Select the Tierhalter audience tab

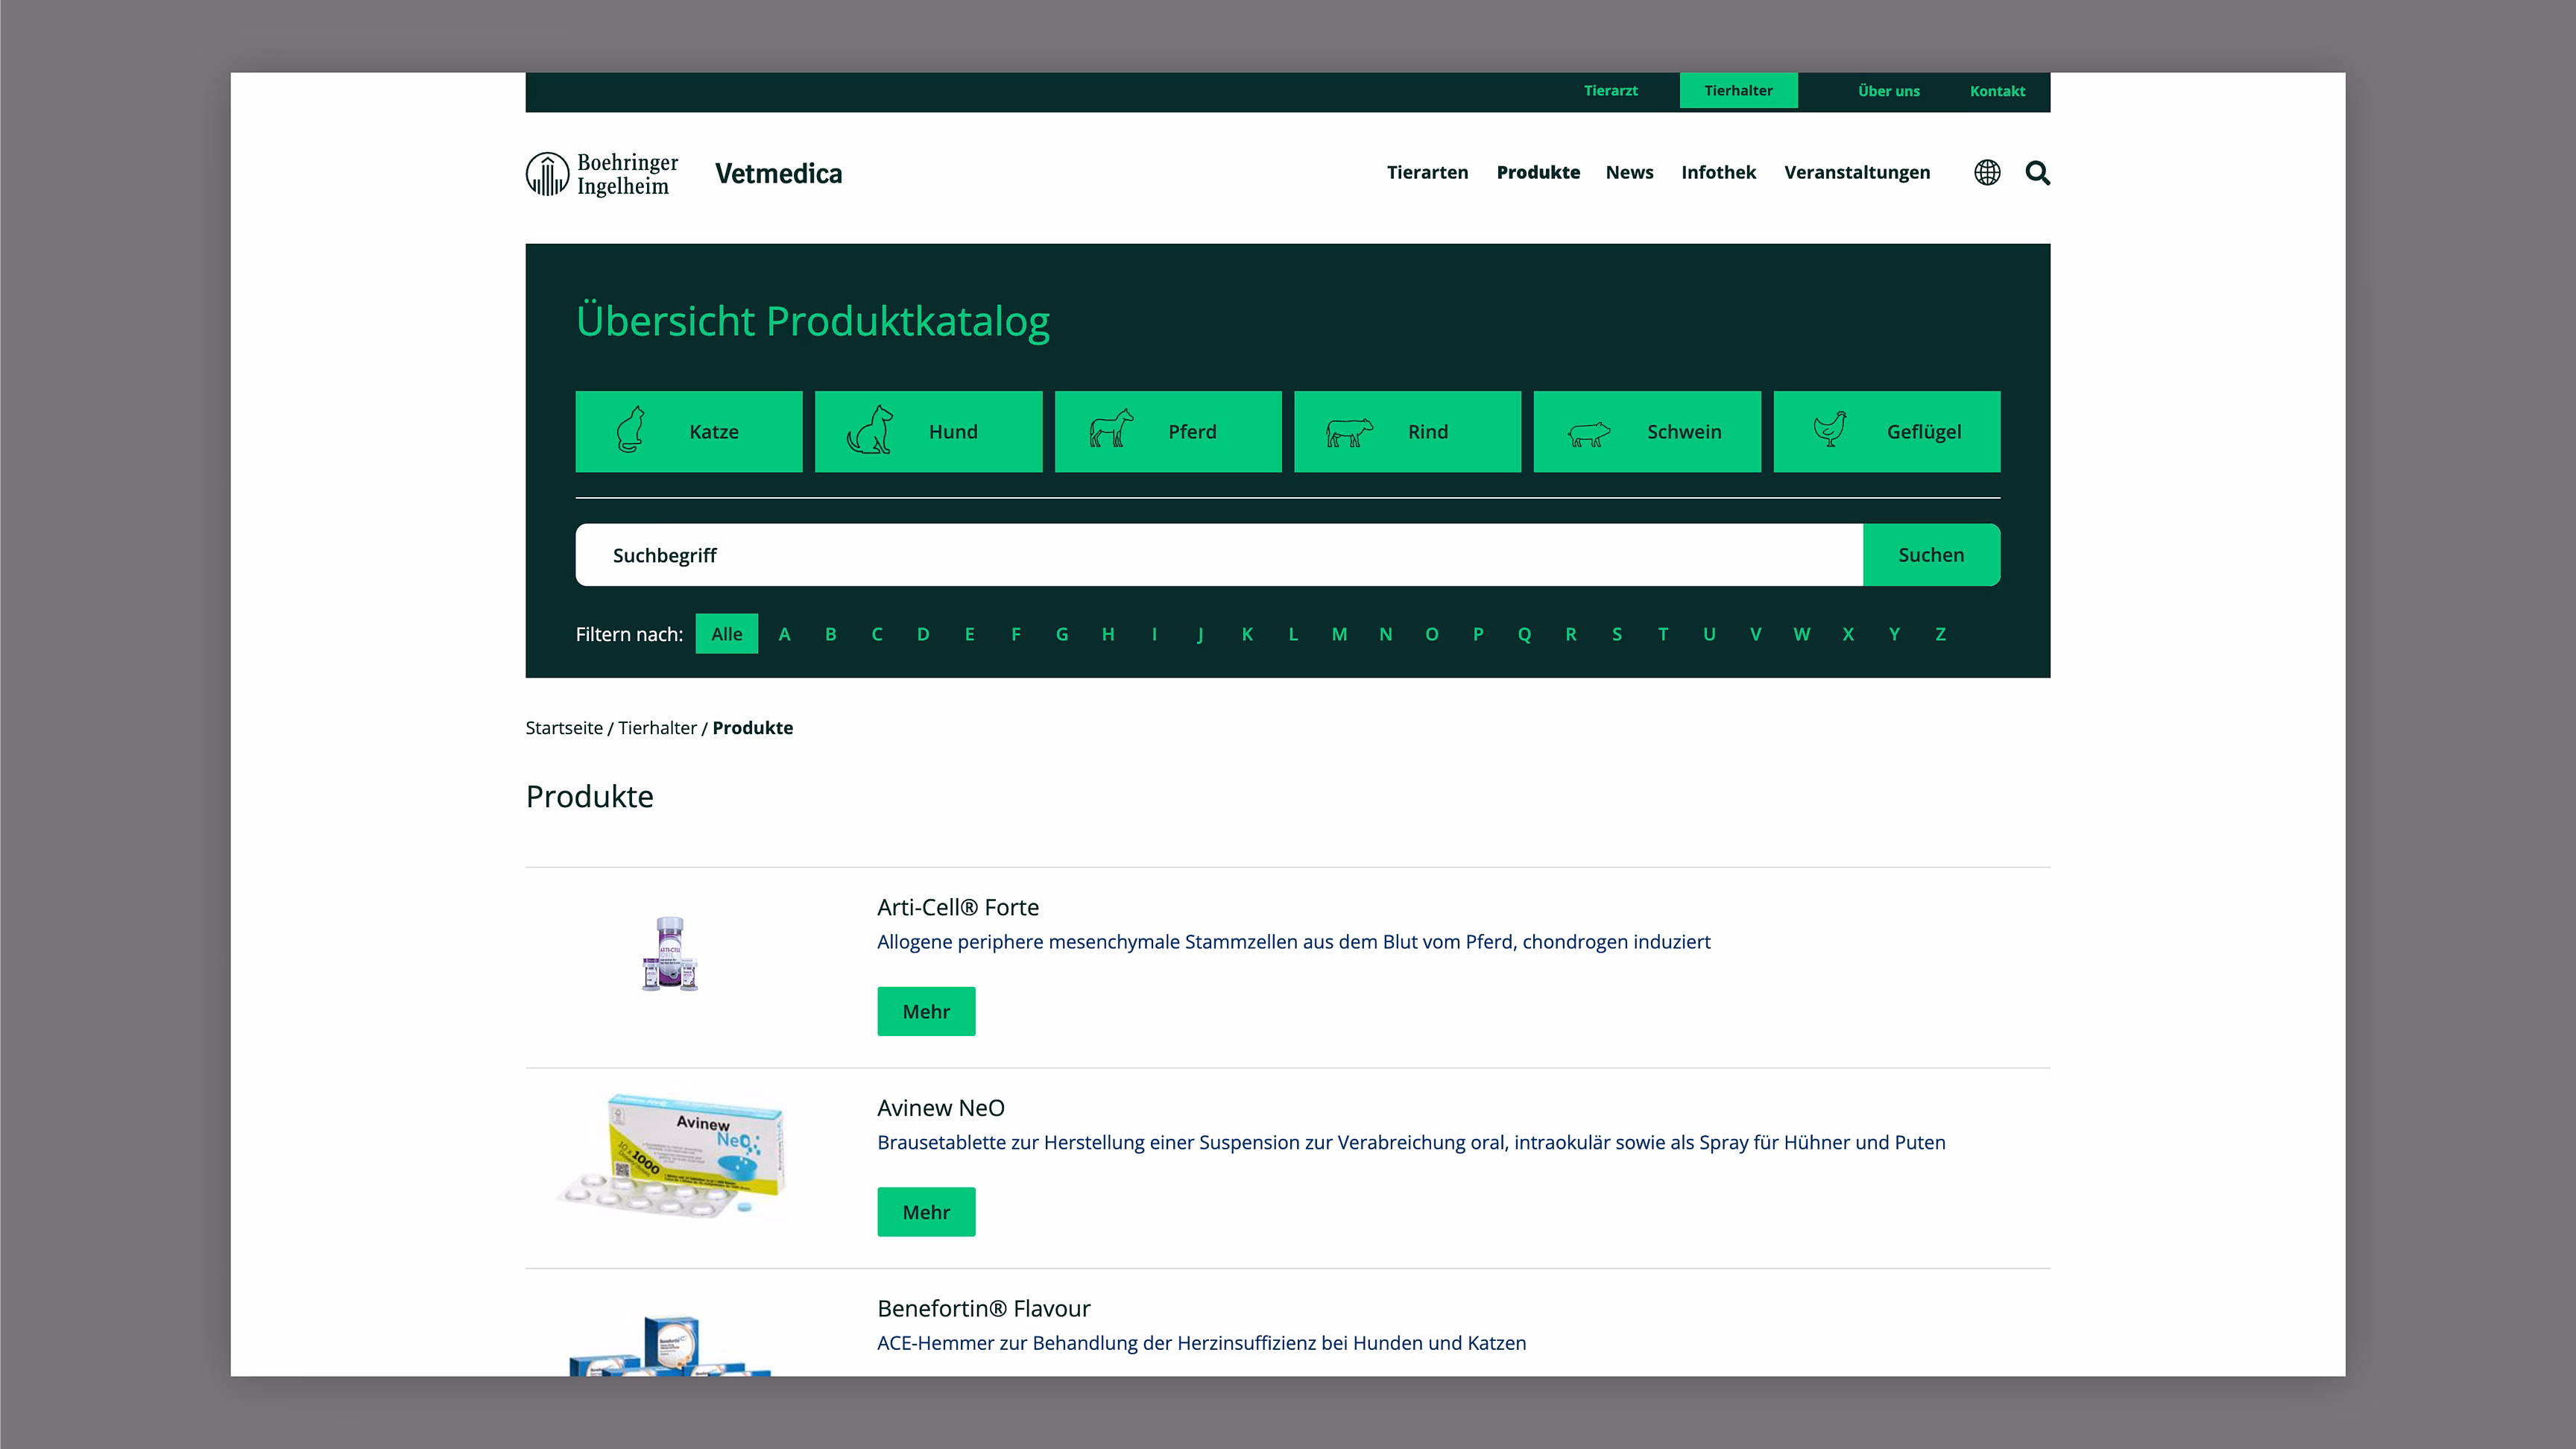tap(1738, 91)
